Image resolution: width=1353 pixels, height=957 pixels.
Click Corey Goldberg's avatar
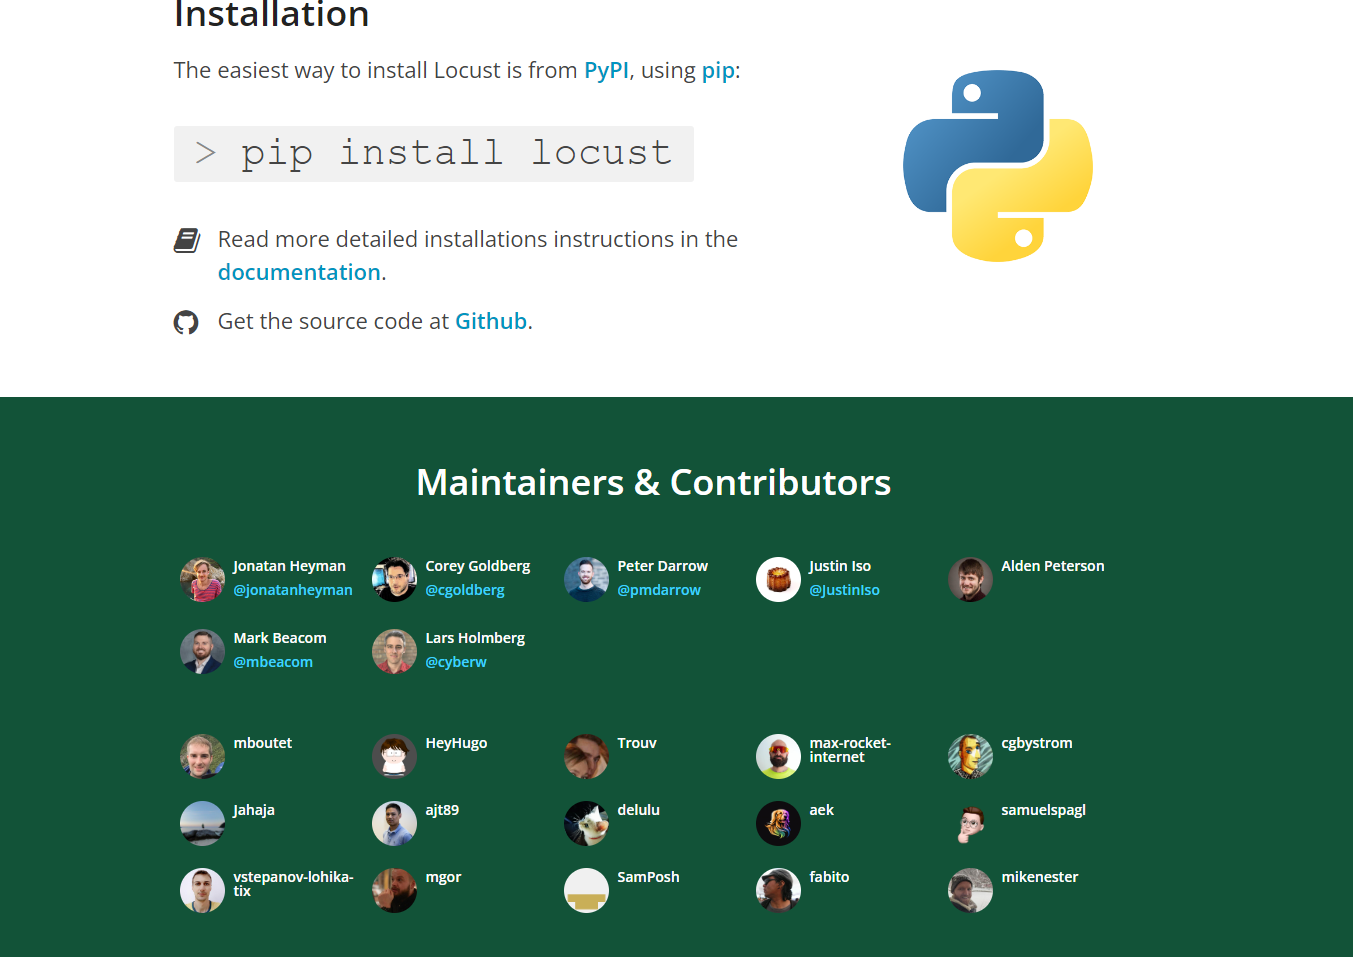(394, 579)
